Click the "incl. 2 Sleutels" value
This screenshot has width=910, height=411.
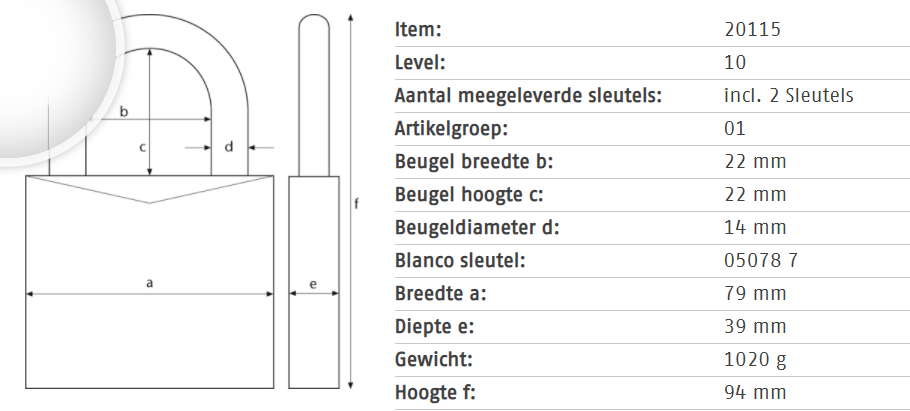coord(788,95)
